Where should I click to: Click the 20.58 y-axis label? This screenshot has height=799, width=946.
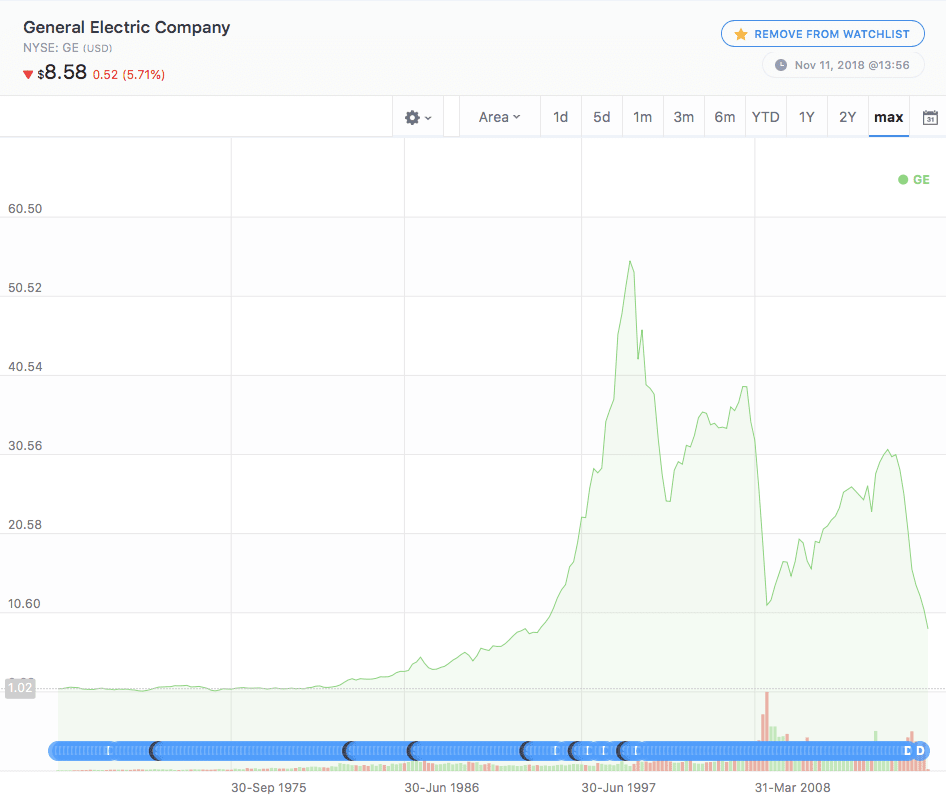click(25, 525)
